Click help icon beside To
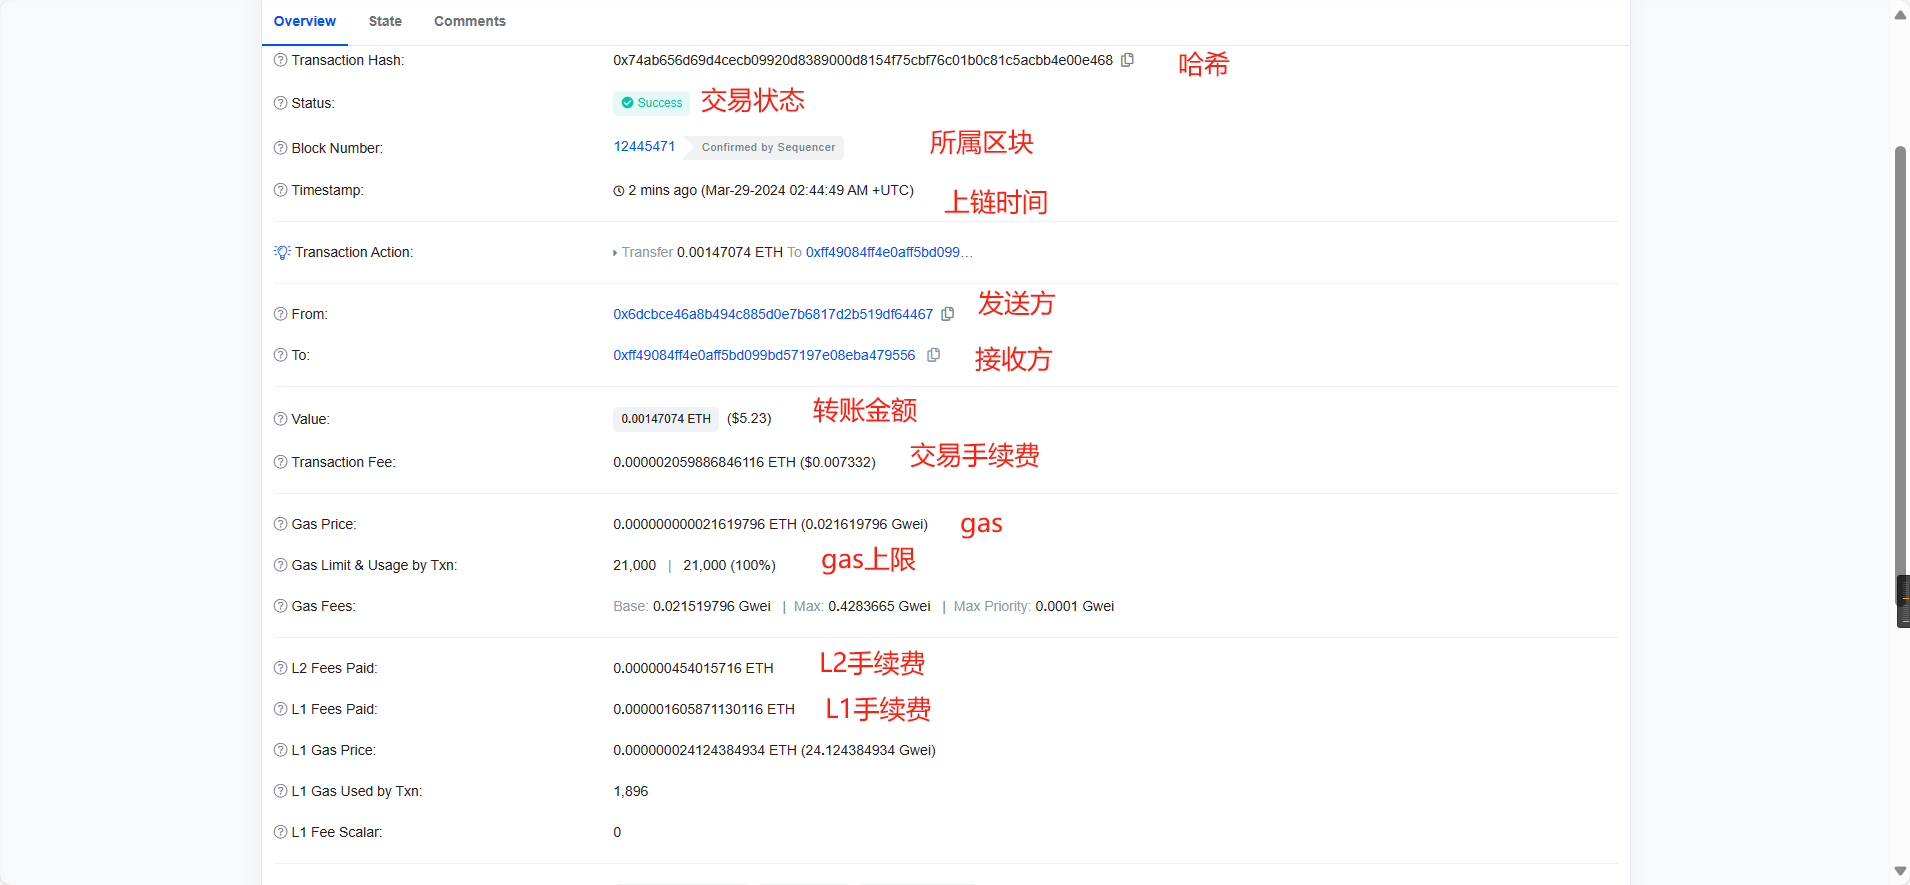Viewport: 1910px width, 885px height. tap(280, 355)
